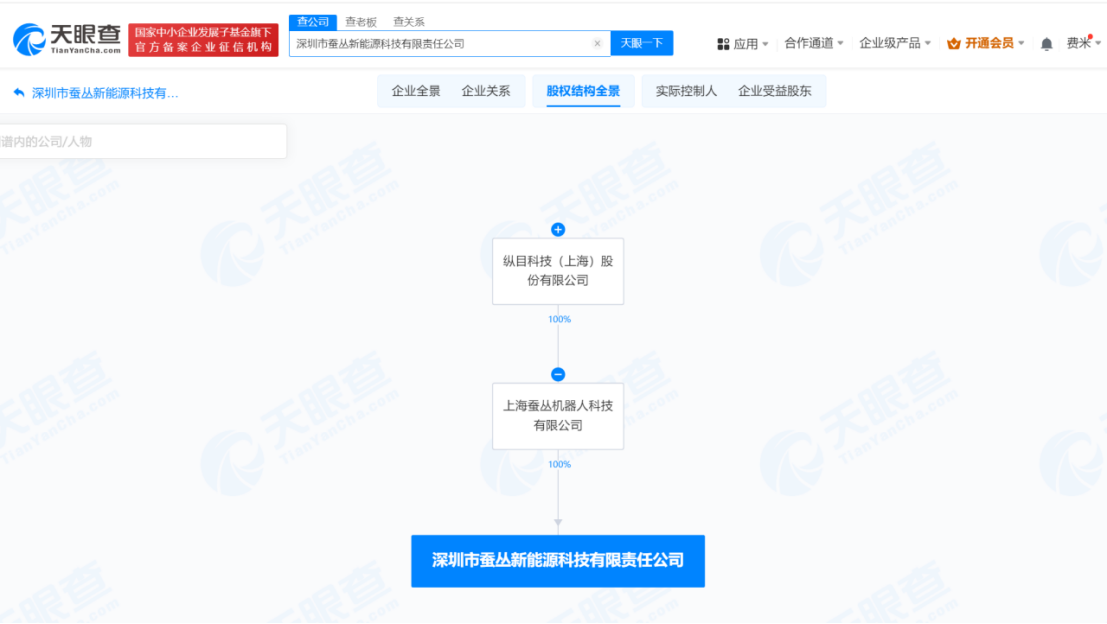
Task: Open the 实际控制人 tab
Action: 686,91
